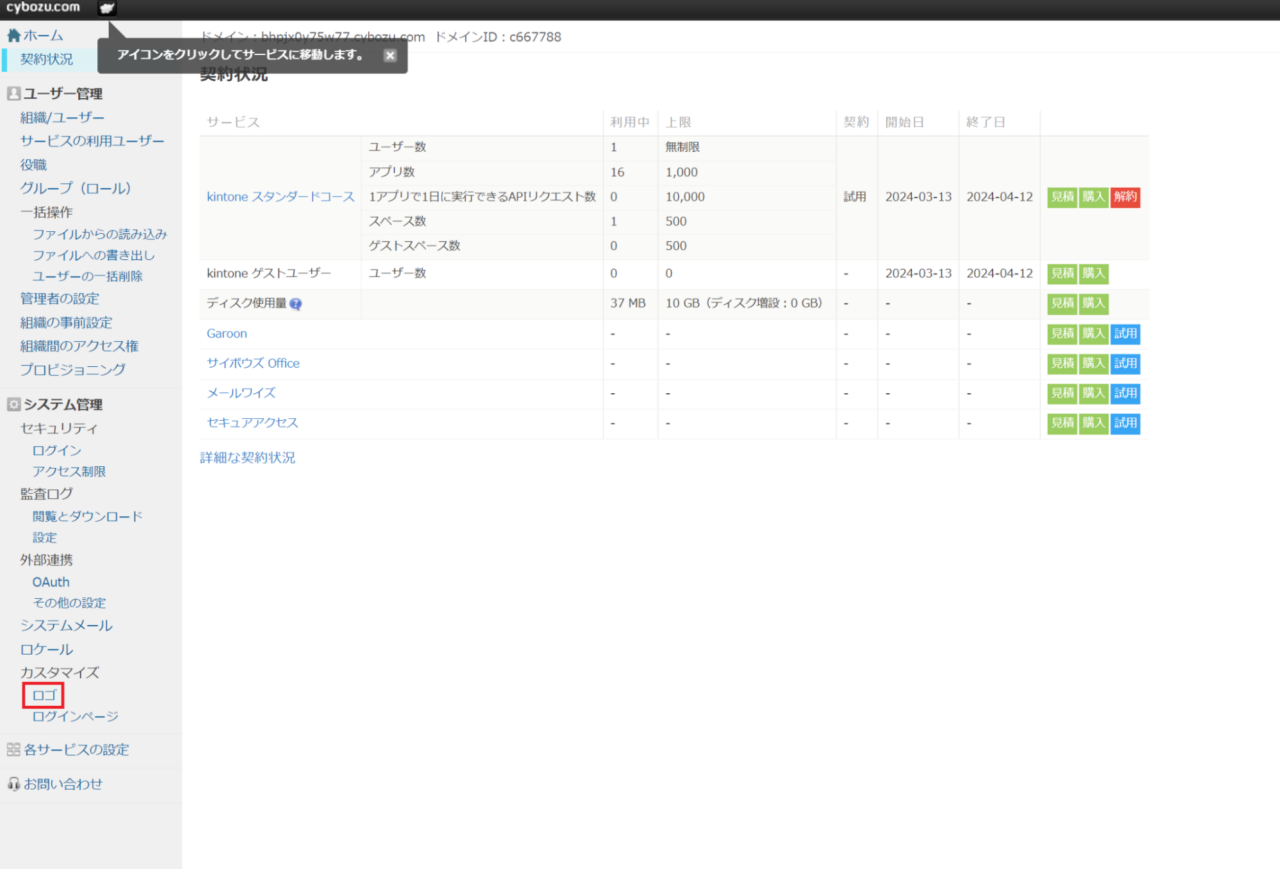Select OAuth under 外部連携
The width and height of the screenshot is (1280, 869).
click(51, 582)
